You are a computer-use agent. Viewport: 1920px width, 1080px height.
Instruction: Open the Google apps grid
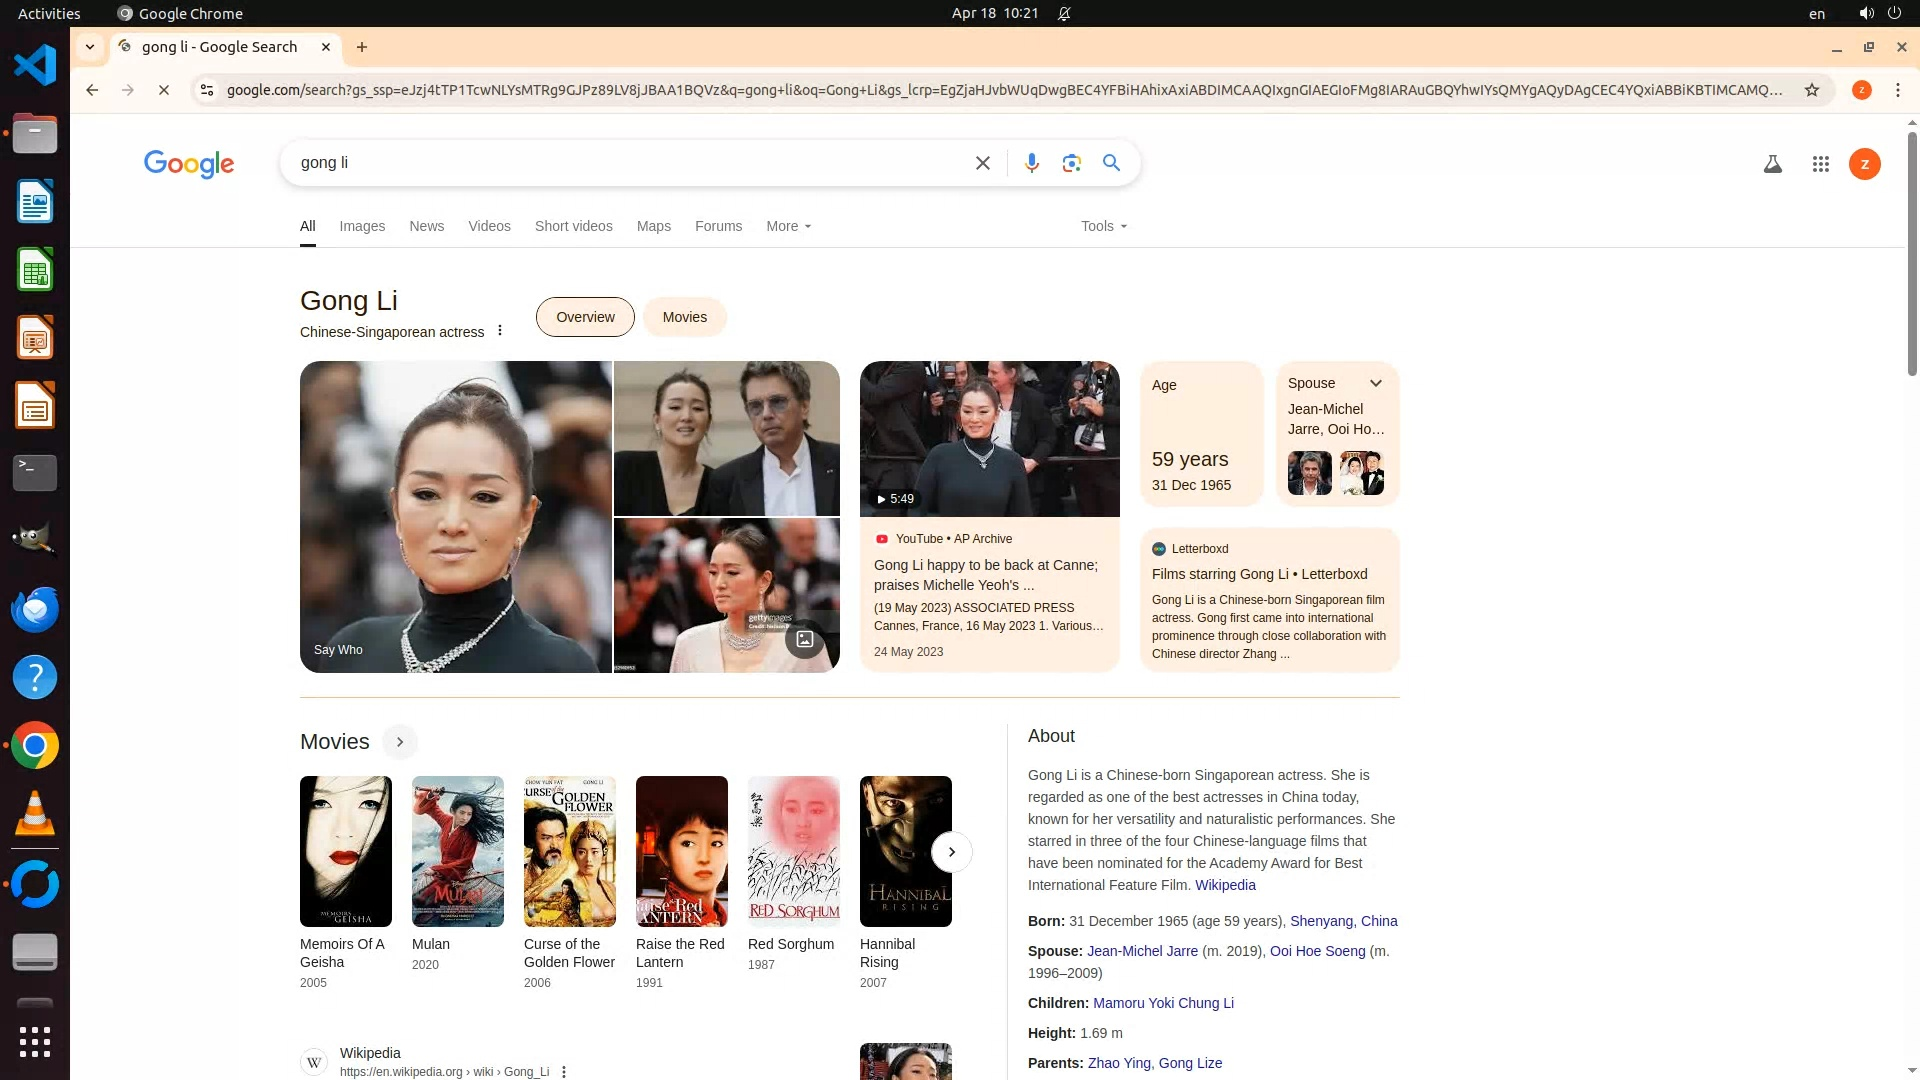pyautogui.click(x=1820, y=164)
